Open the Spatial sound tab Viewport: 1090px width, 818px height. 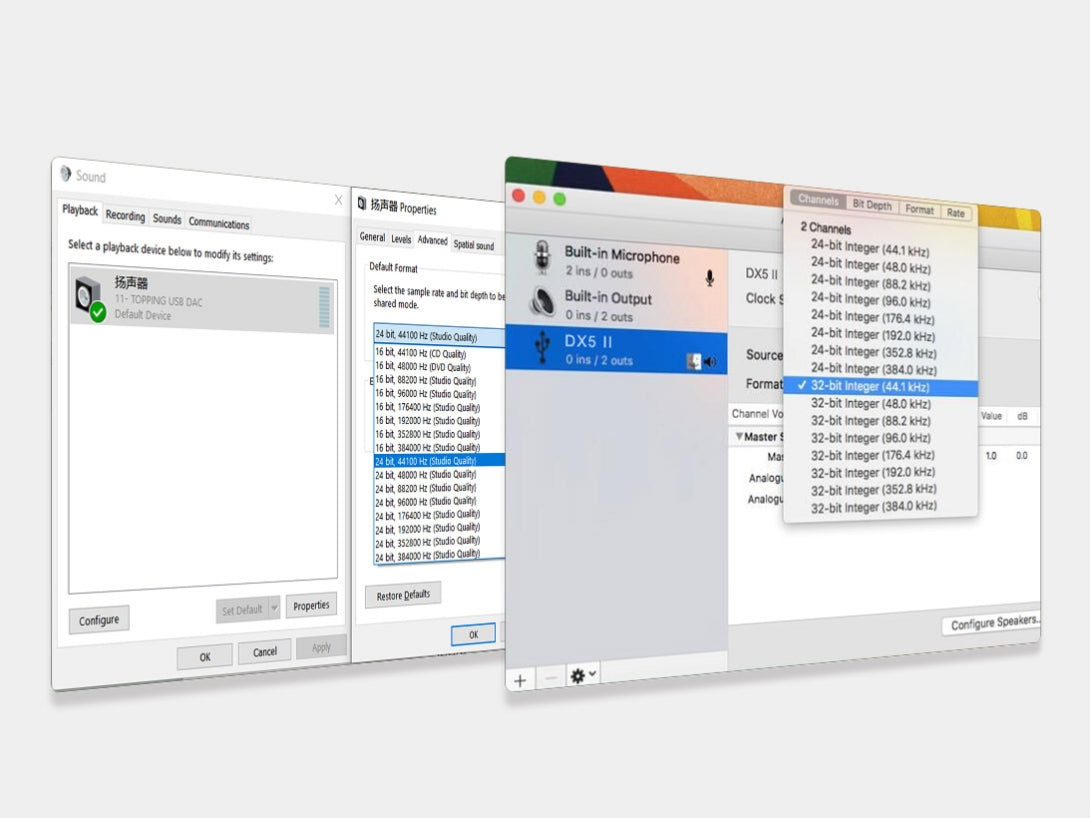pos(473,245)
